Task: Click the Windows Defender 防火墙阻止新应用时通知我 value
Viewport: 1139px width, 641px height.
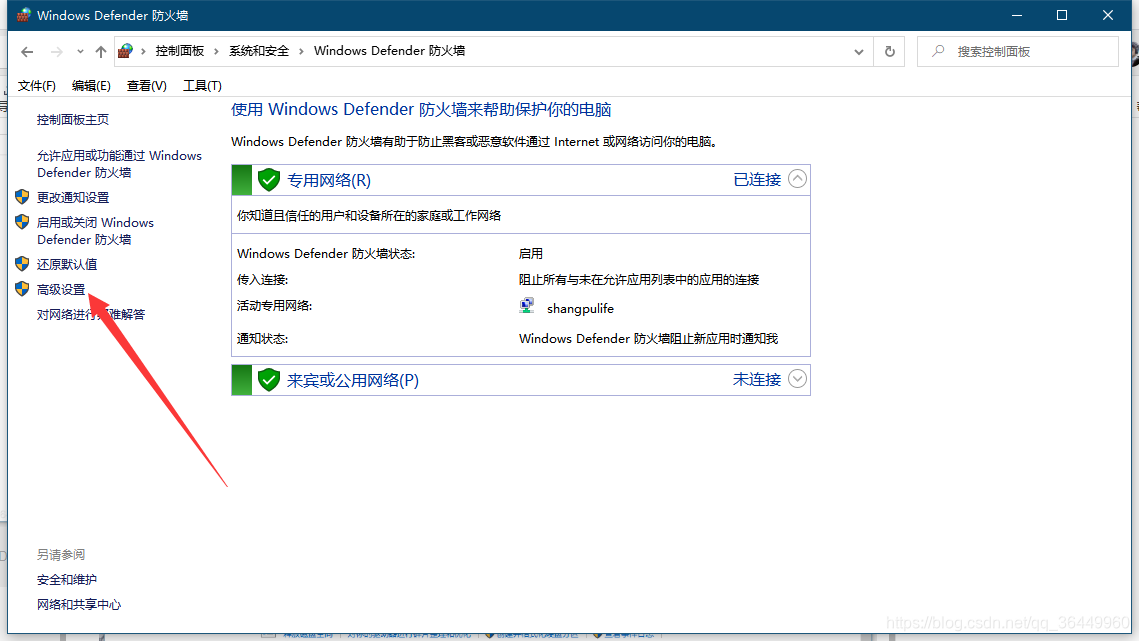Action: click(649, 339)
